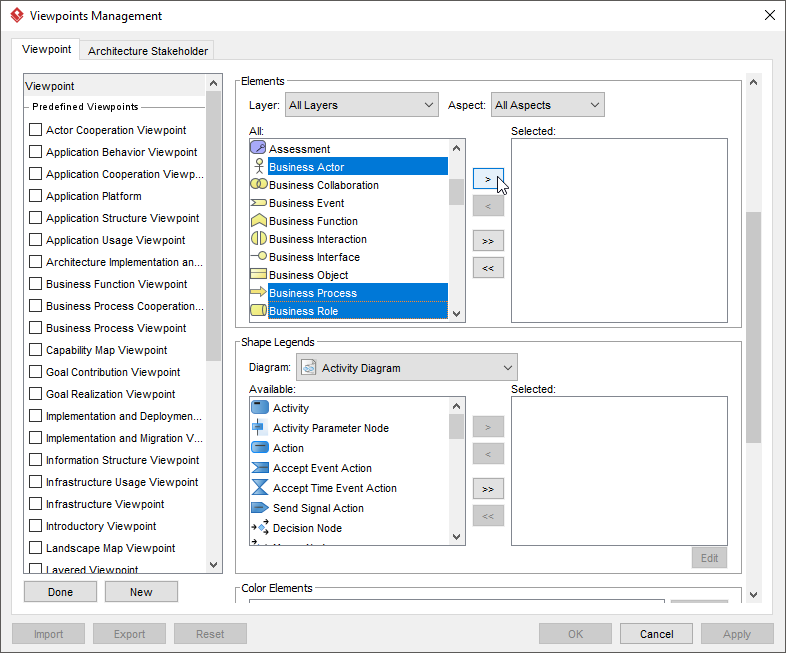This screenshot has width=786, height=653.
Task: Click the Decision Node icon
Action: 260,527
